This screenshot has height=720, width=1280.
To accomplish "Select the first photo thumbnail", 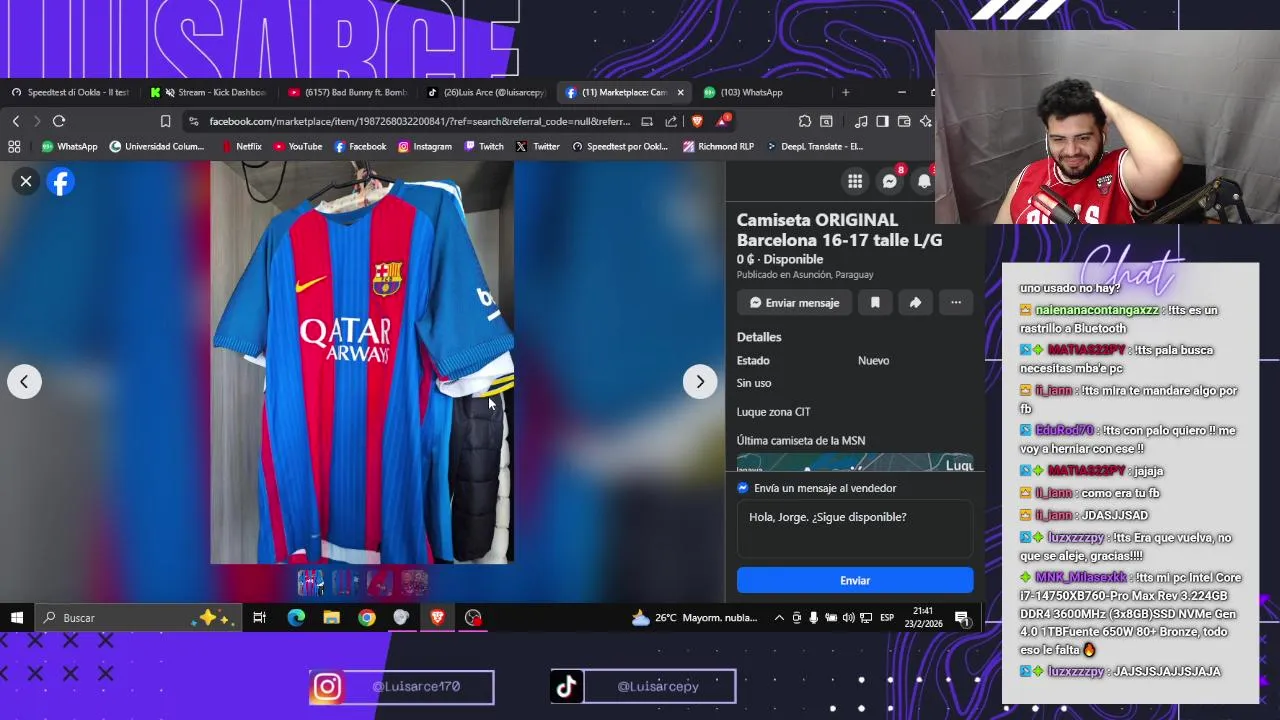I will (310, 582).
